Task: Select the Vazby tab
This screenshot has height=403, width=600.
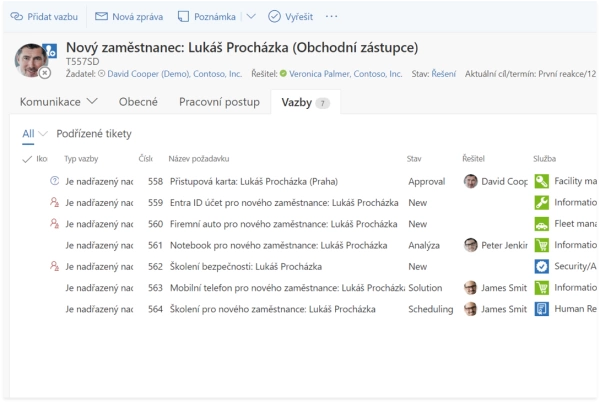Action: point(305,103)
